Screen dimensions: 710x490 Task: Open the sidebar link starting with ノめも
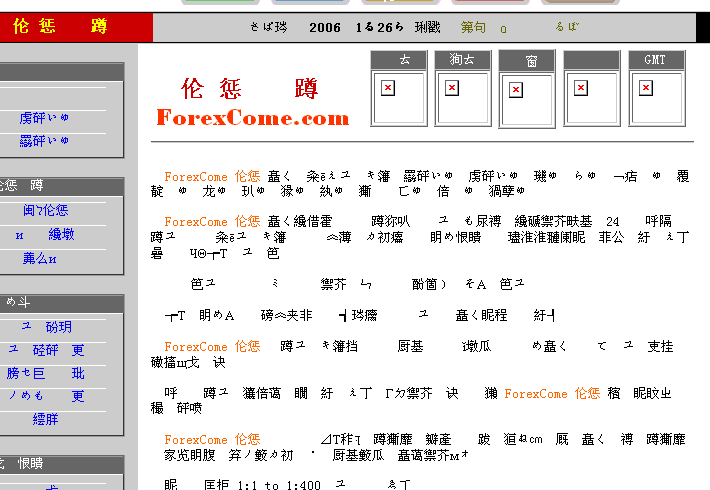click(x=46, y=396)
